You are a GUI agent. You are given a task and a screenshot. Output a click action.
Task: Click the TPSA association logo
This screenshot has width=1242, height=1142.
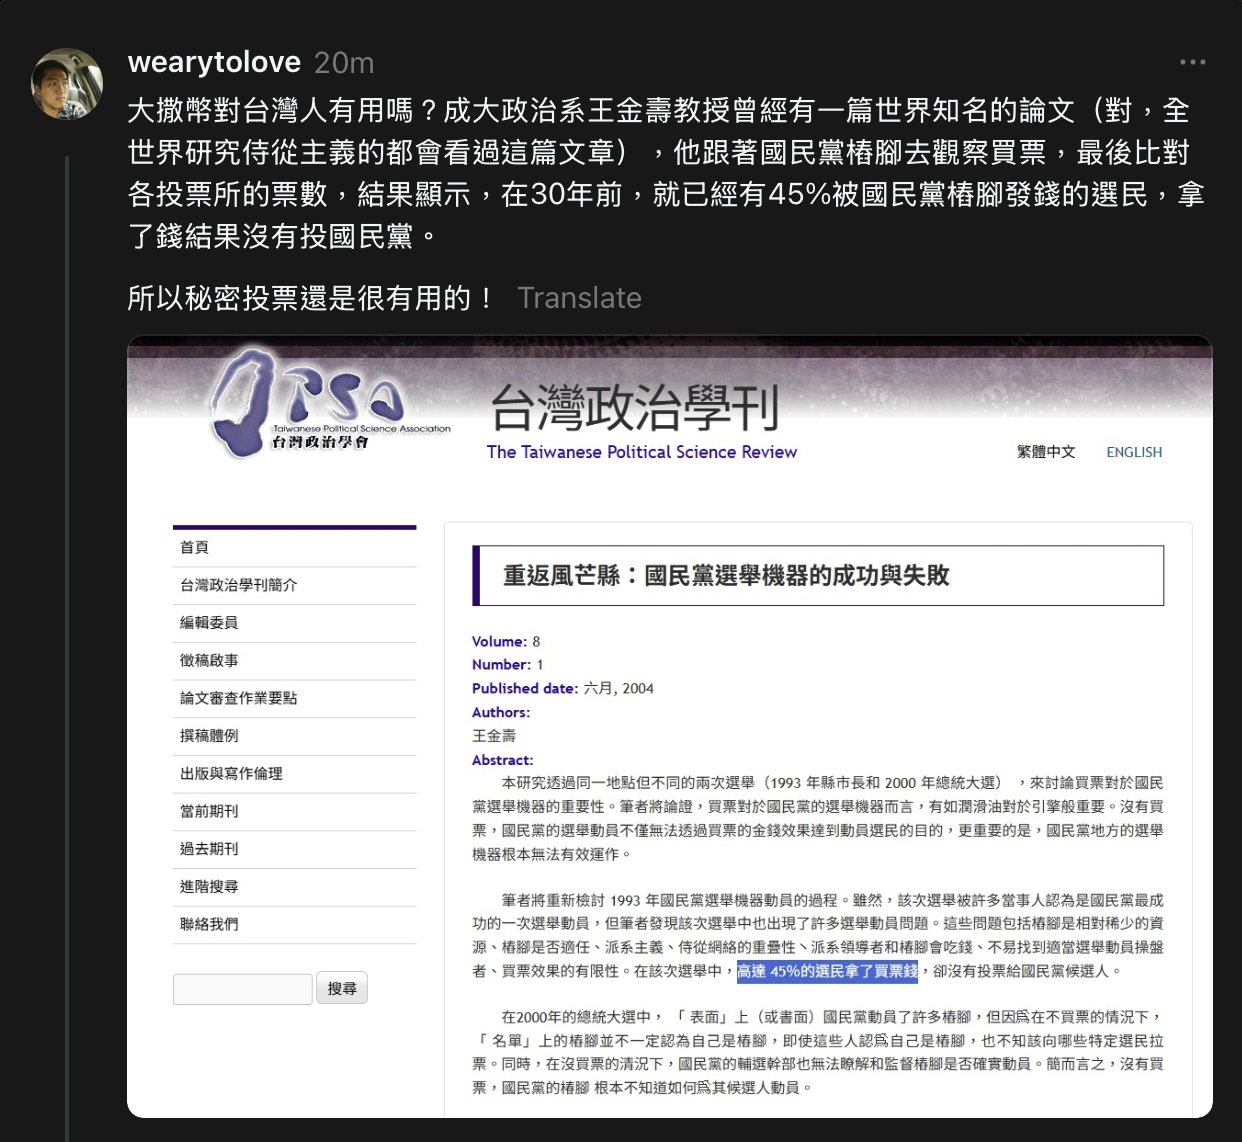point(331,402)
